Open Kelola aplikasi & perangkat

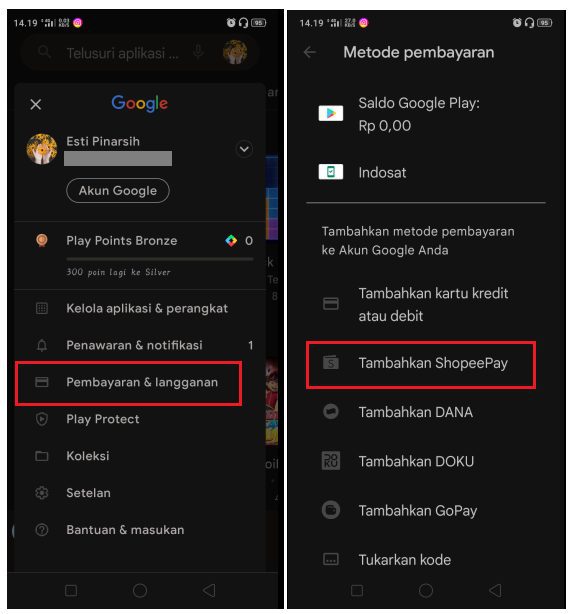(x=141, y=309)
